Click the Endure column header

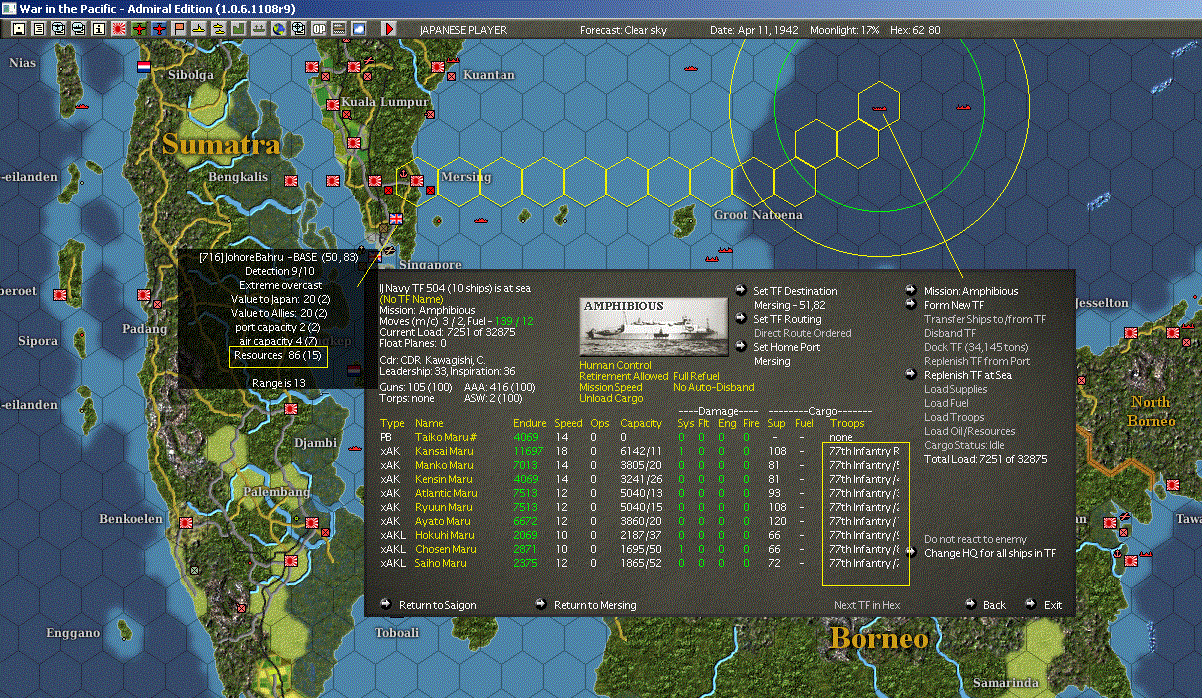(529, 424)
